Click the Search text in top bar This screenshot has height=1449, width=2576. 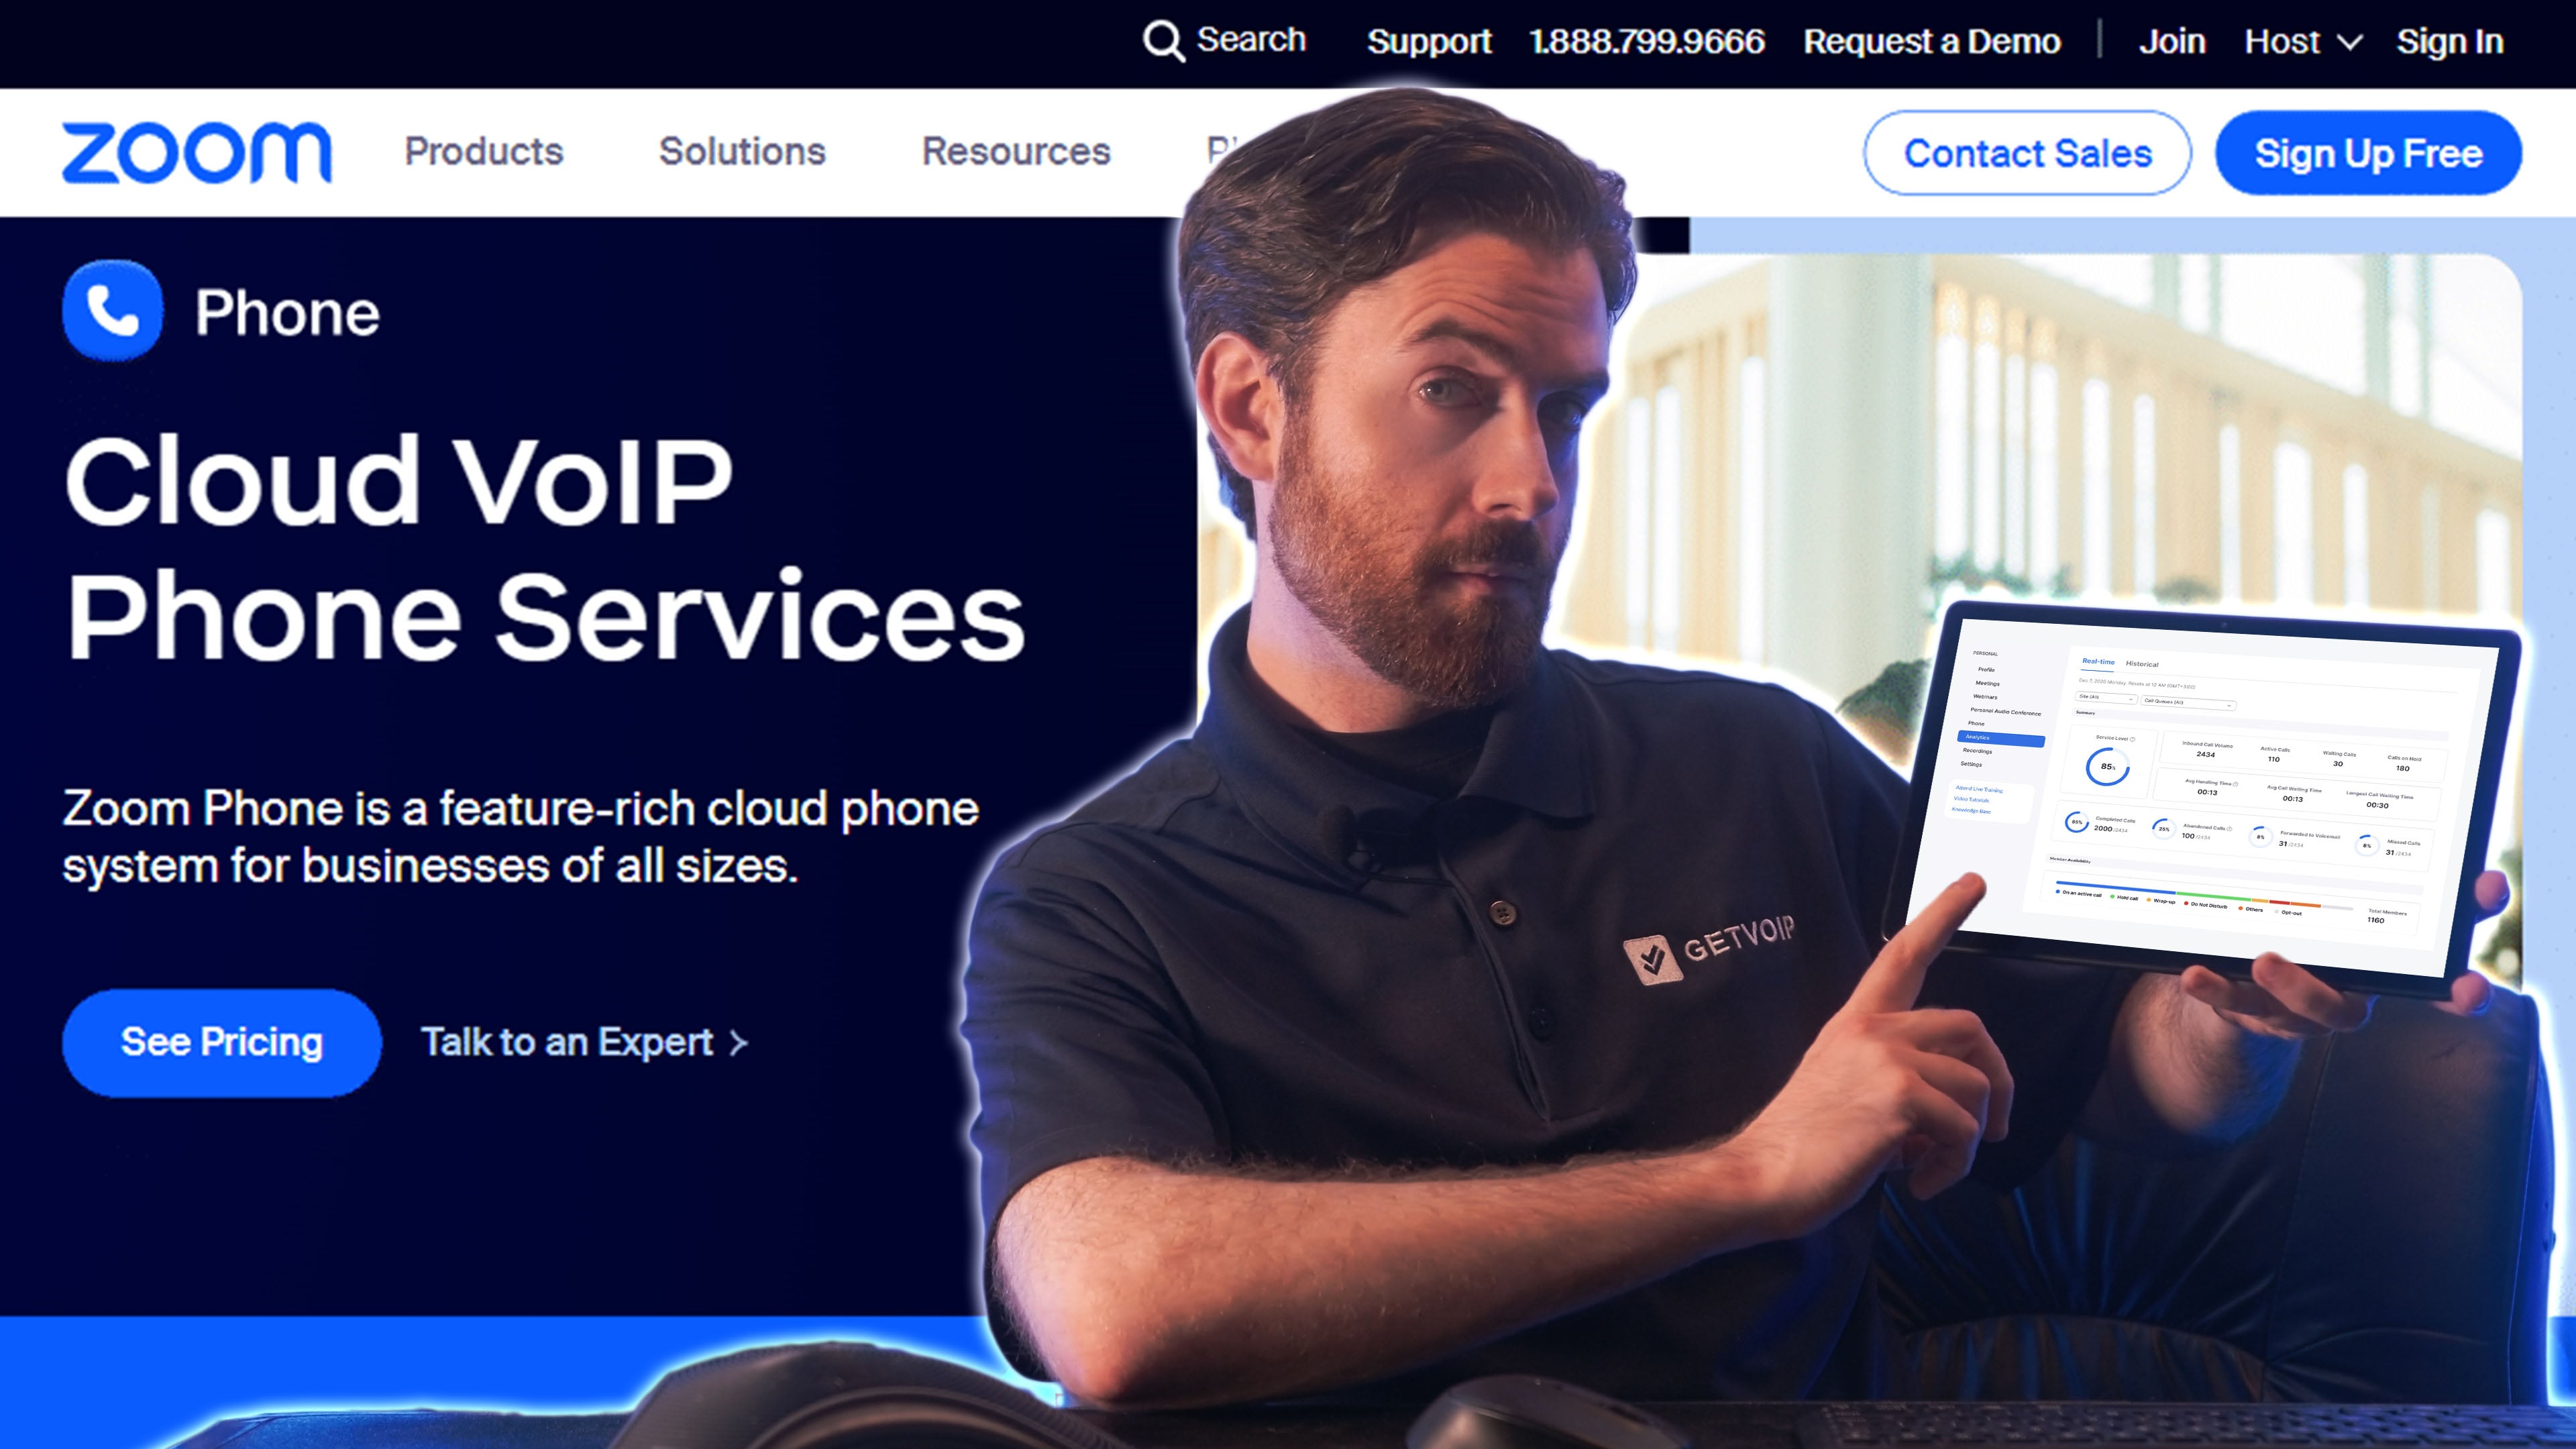[1251, 39]
